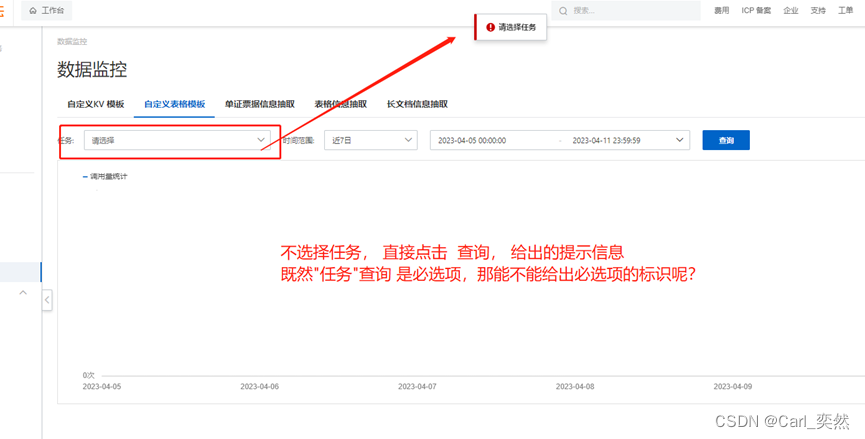Viewport: 865px width, 439px height.
Task: Switch to 单证票据信息抽取 tab
Action: click(x=259, y=104)
